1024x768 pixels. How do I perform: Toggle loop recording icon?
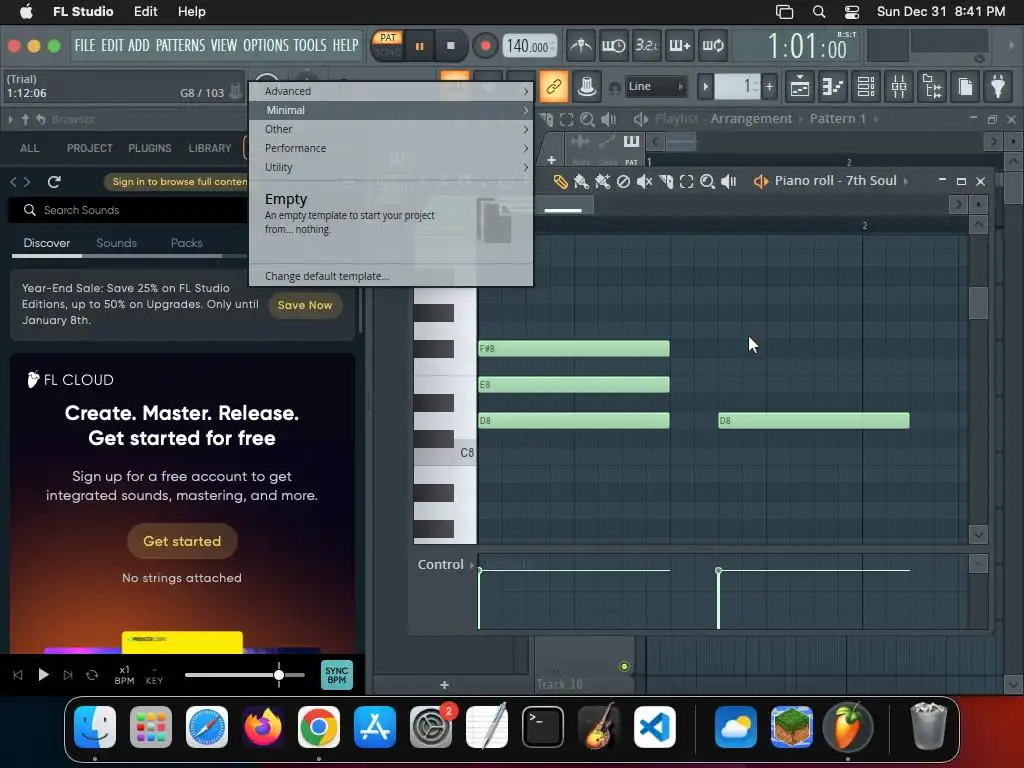712,46
